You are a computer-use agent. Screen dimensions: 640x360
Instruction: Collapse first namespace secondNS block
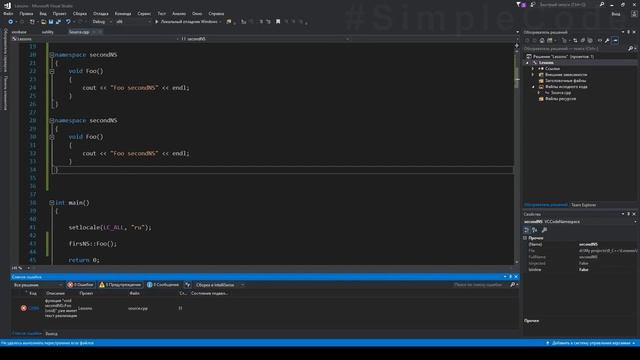(52, 55)
